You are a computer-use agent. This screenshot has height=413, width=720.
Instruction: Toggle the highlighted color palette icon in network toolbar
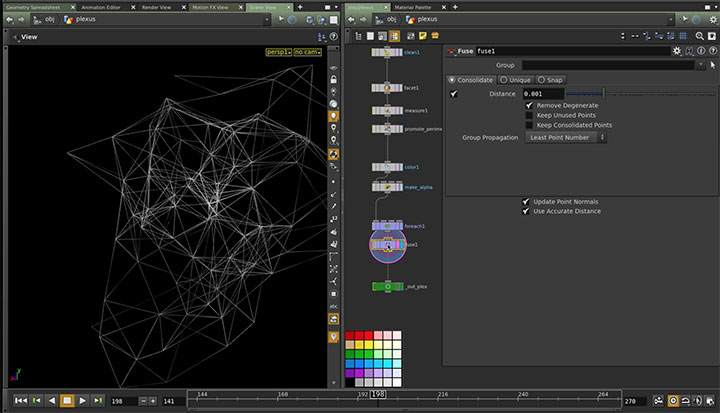pyautogui.click(x=394, y=36)
